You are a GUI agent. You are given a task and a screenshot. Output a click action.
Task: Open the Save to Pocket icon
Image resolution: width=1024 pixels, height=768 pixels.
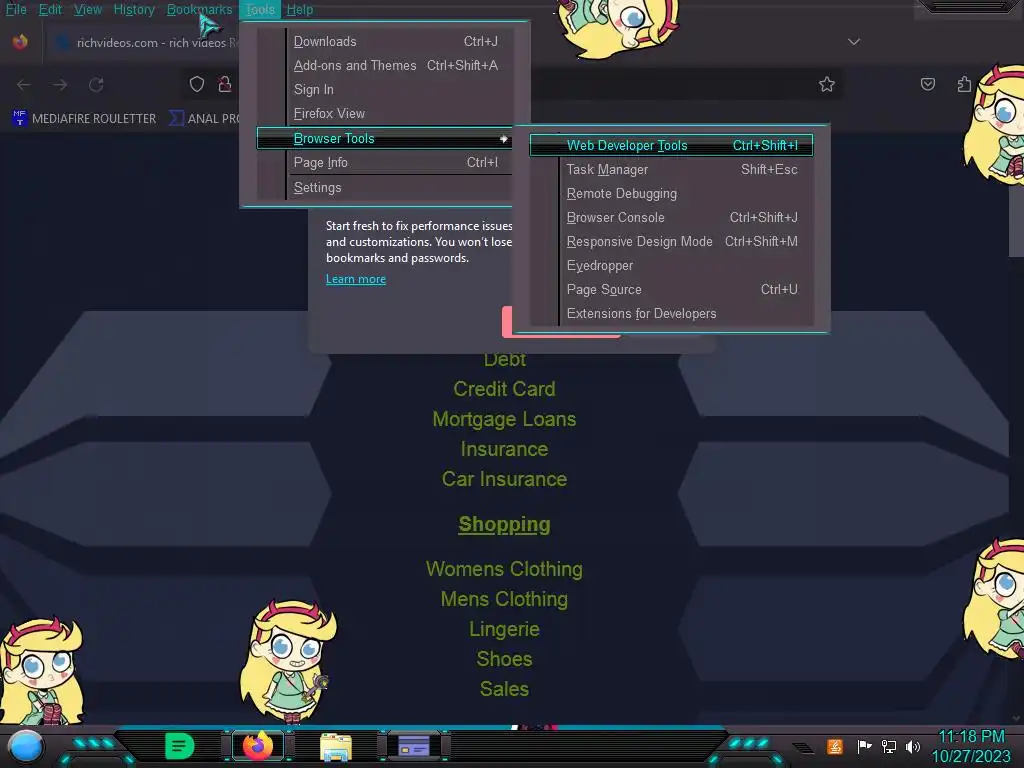click(x=927, y=84)
